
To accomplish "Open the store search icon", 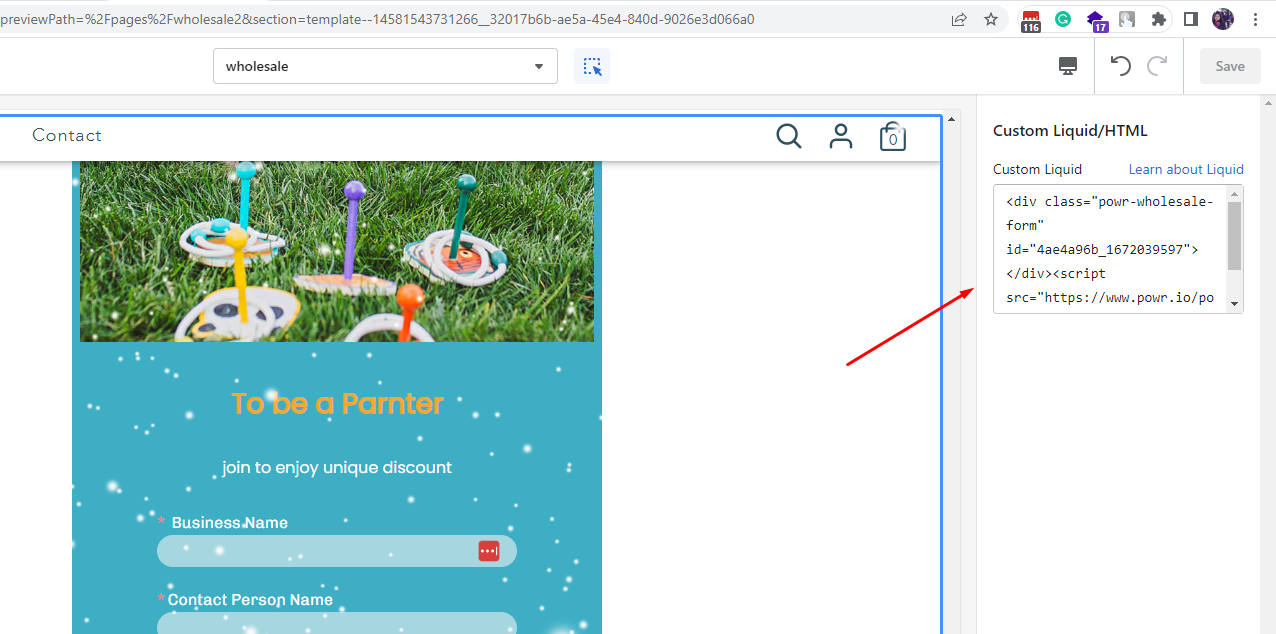I will tap(789, 136).
